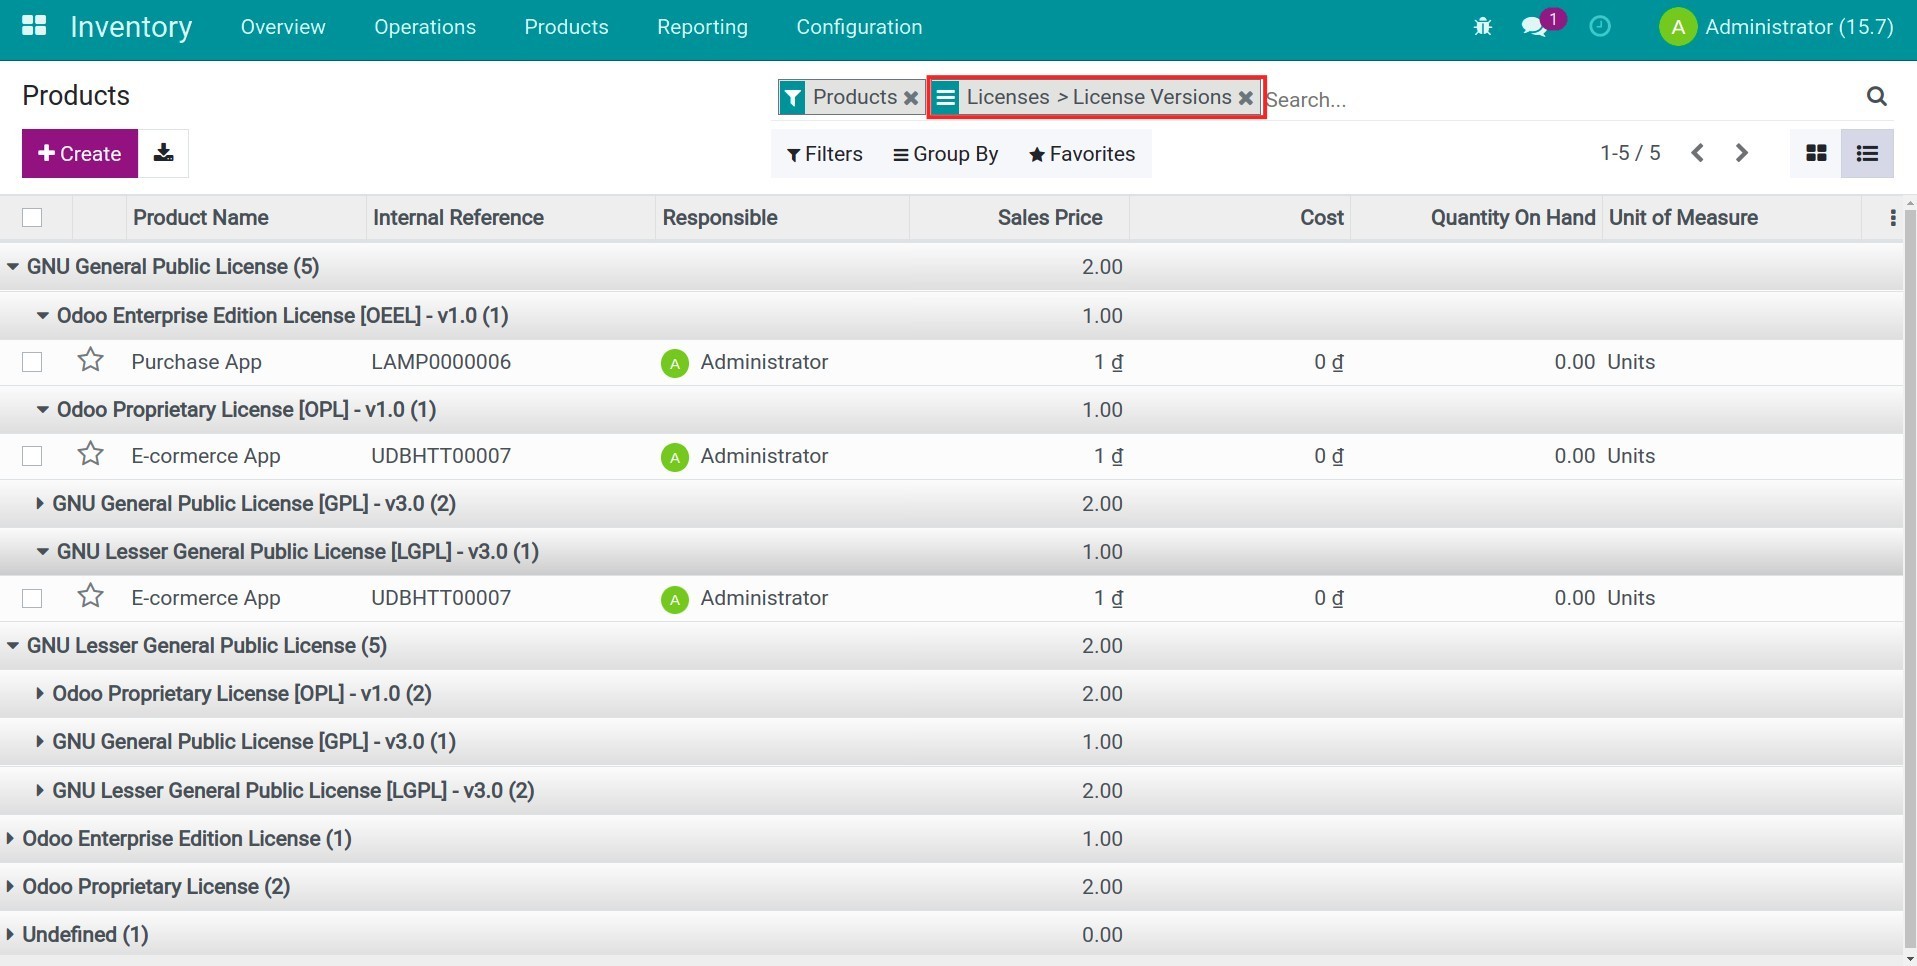The height and width of the screenshot is (966, 1917).
Task: Open the Reporting menu
Action: [x=701, y=27]
